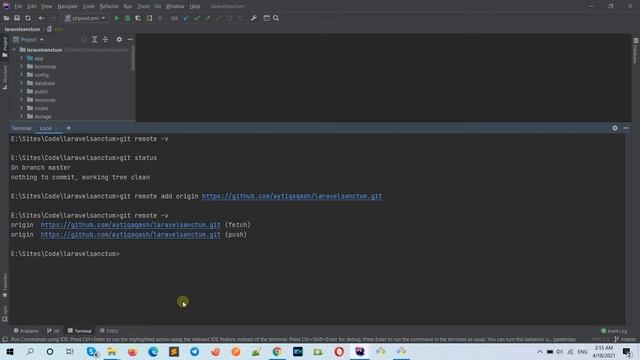640x360 pixels.
Task: Open the File menu
Action: 18,6
